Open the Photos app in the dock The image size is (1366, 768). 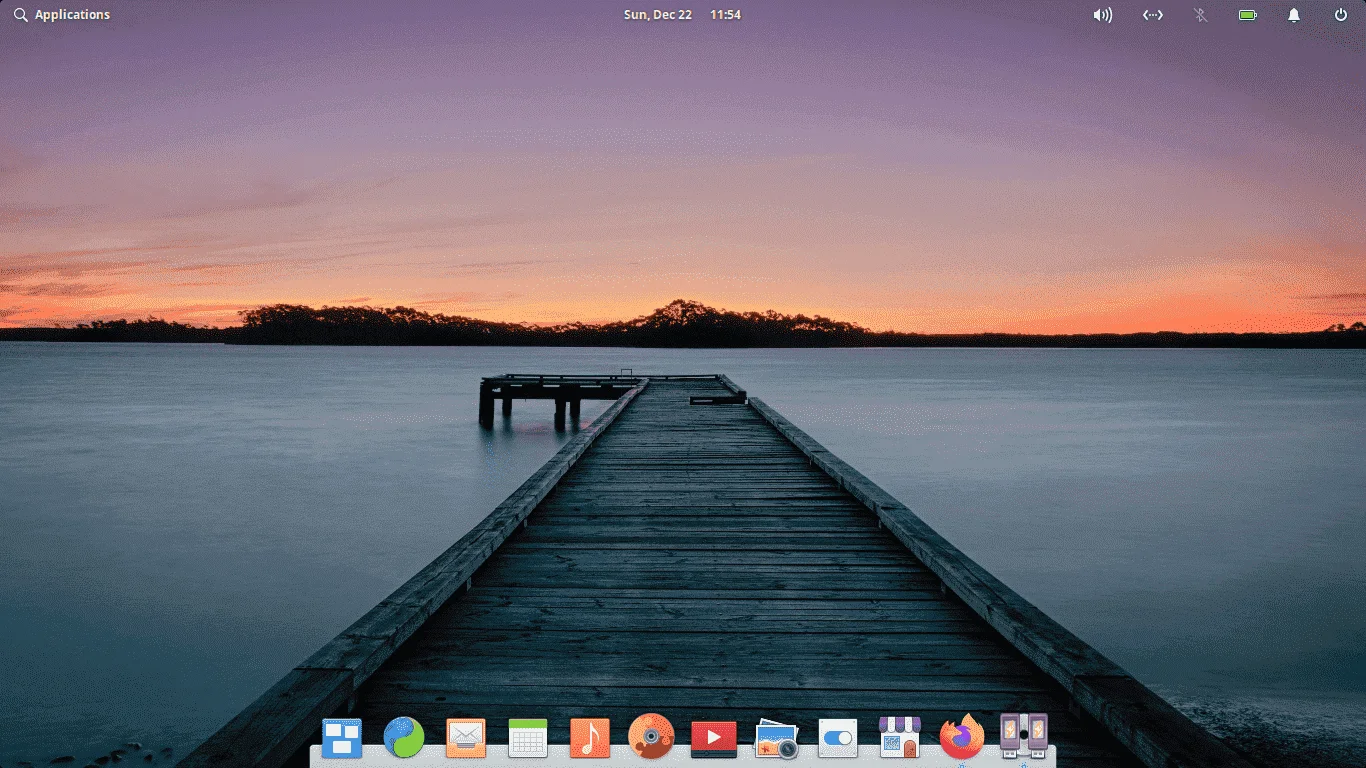tap(776, 739)
